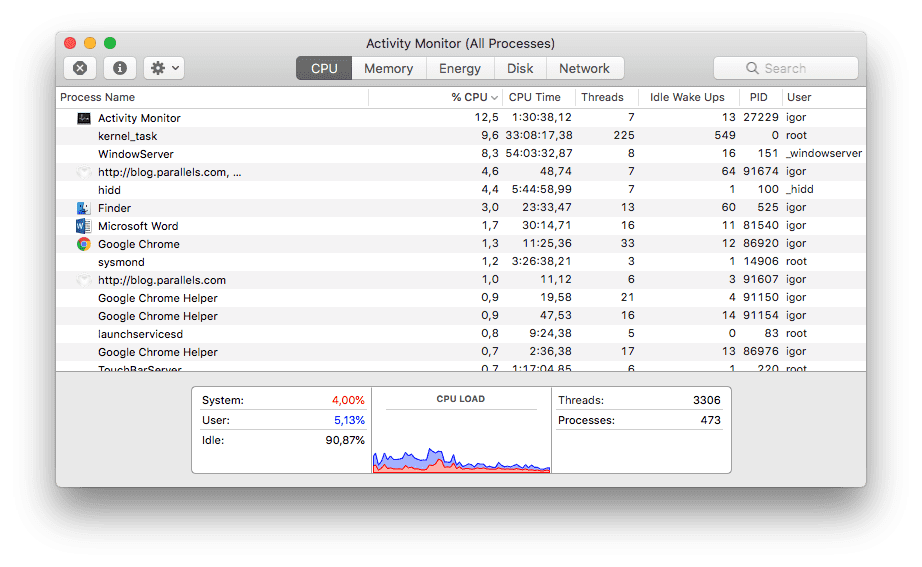Select the Activity Monitor process icon

click(x=84, y=118)
